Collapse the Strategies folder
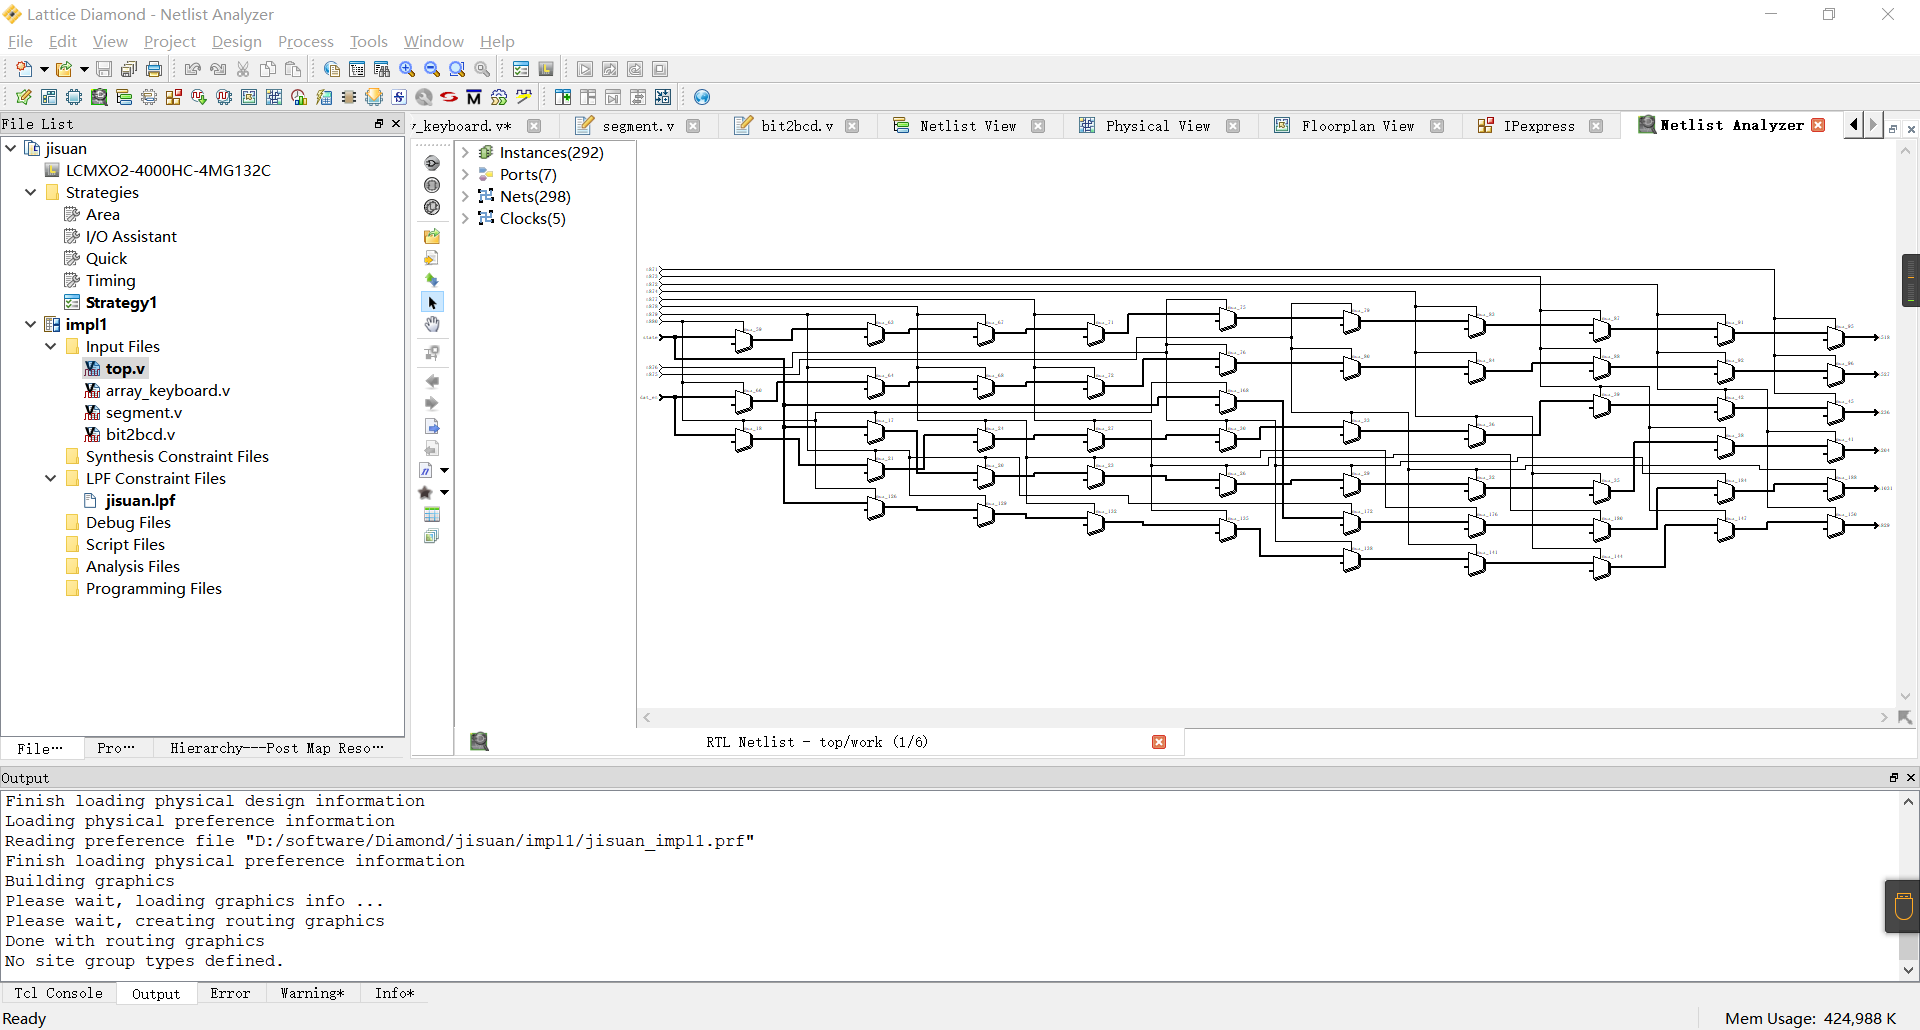Viewport: 1920px width, 1030px height. (x=31, y=192)
